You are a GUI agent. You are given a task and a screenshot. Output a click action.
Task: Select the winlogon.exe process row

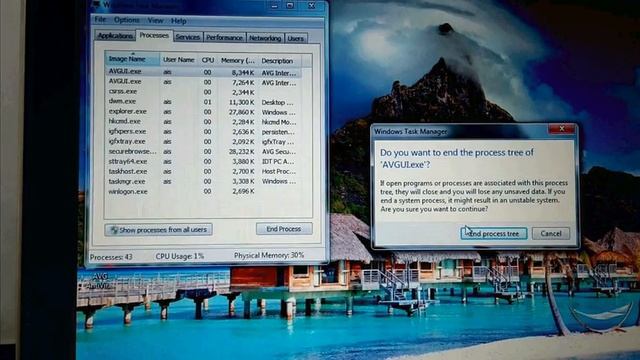click(203, 191)
